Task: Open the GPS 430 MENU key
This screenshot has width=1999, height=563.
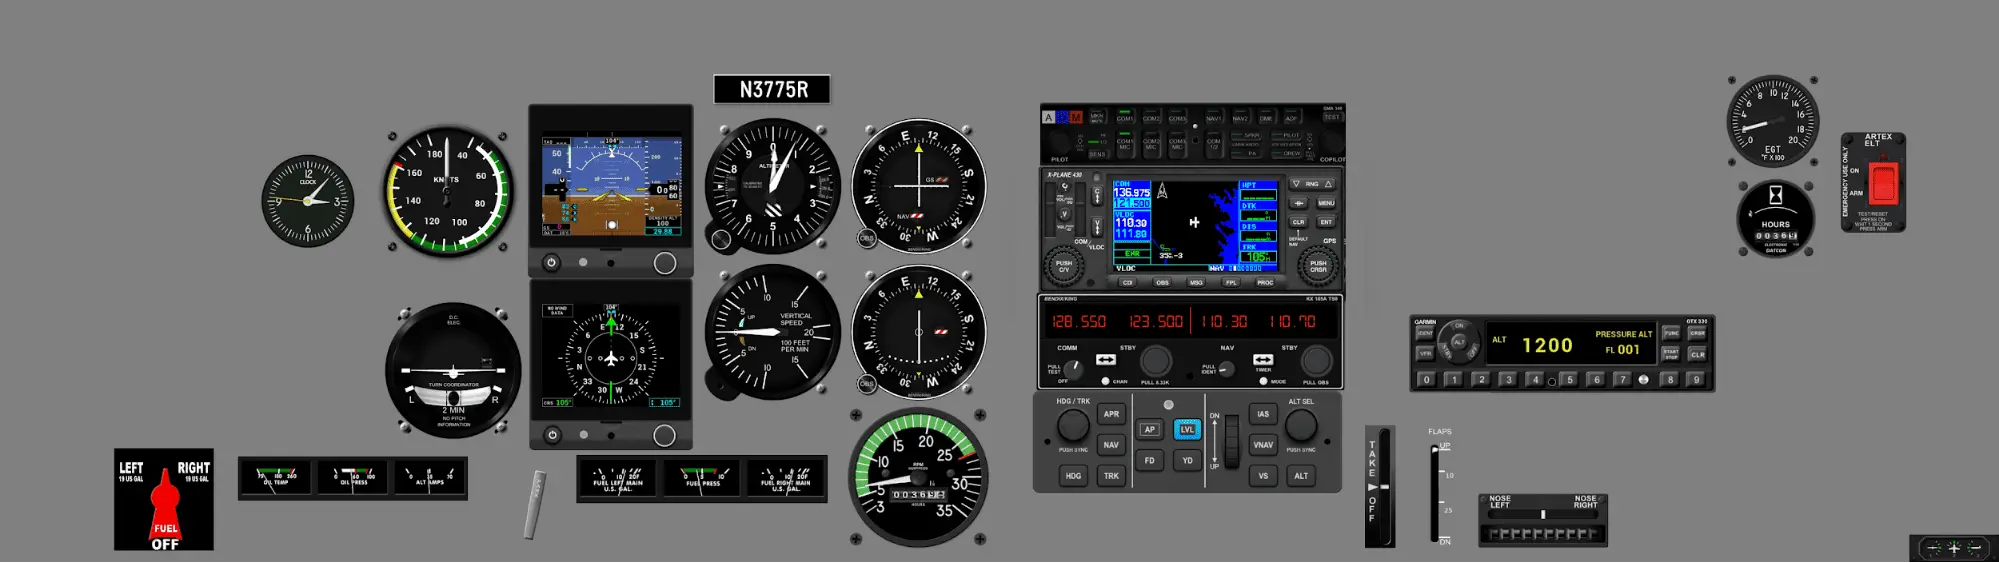Action: pyautogui.click(x=1326, y=203)
